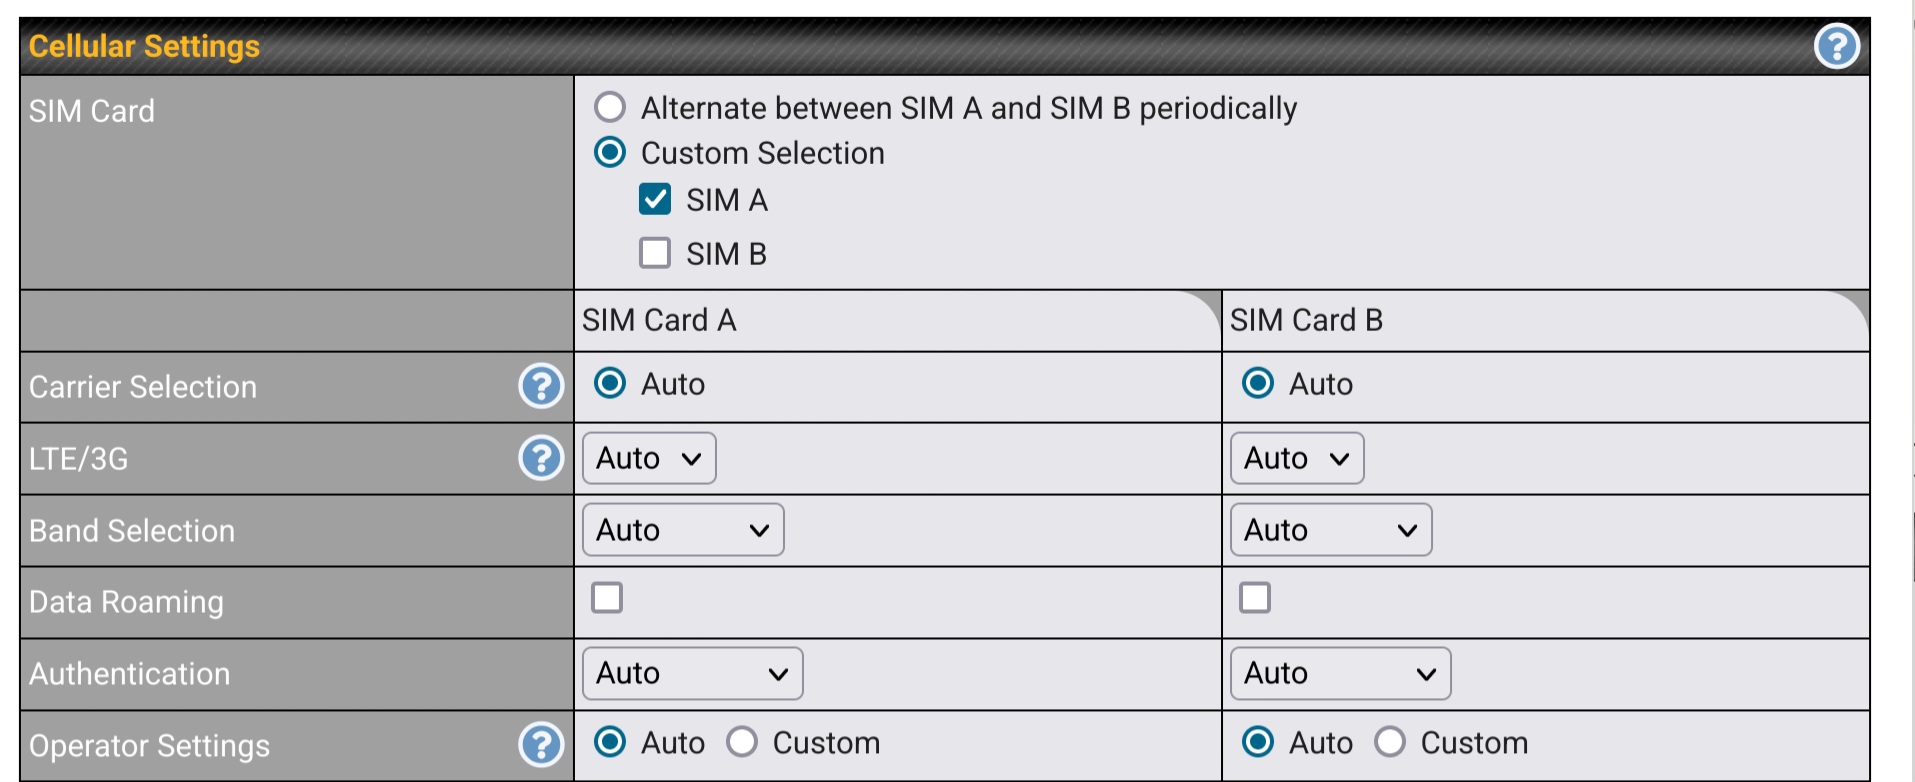The width and height of the screenshot is (1915, 782).
Task: Open Cellular Settings help icon
Action: (1836, 46)
